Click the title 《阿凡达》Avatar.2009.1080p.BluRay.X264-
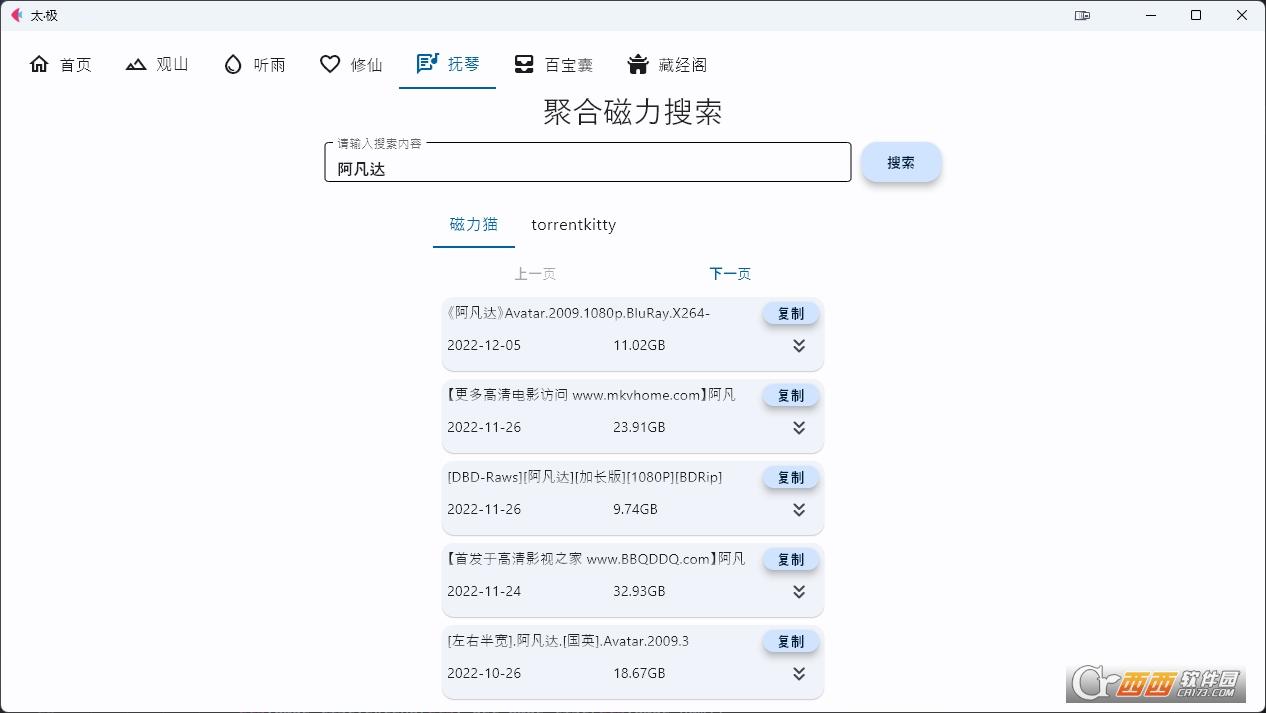The image size is (1266, 713). coord(578,313)
